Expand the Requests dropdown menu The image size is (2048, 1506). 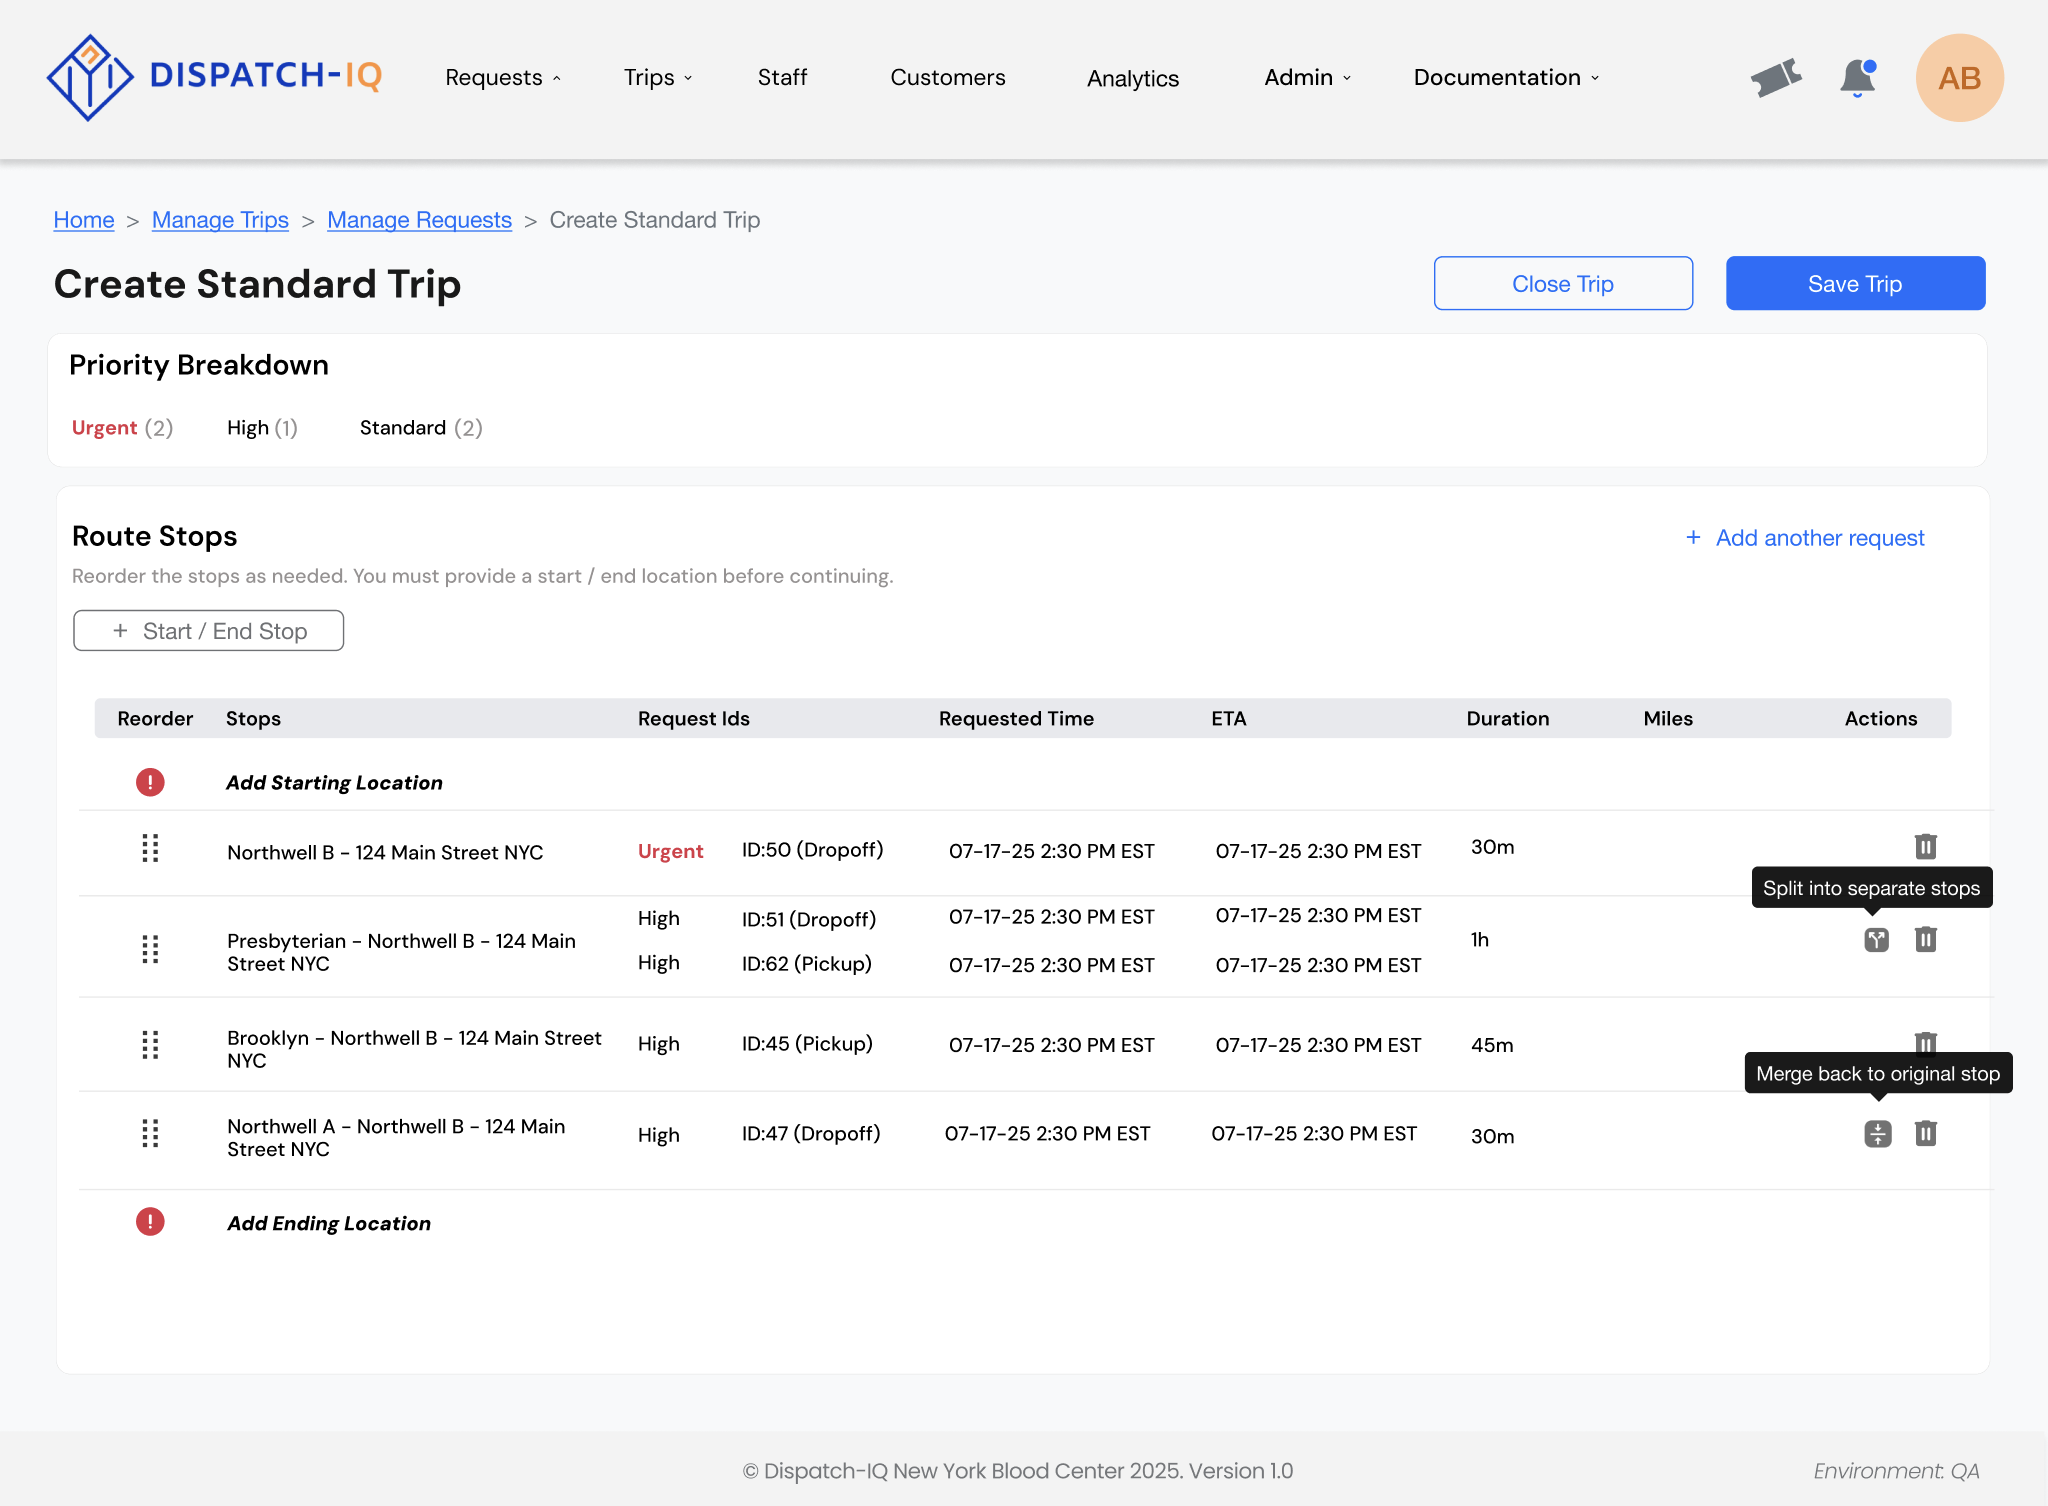coord(503,77)
